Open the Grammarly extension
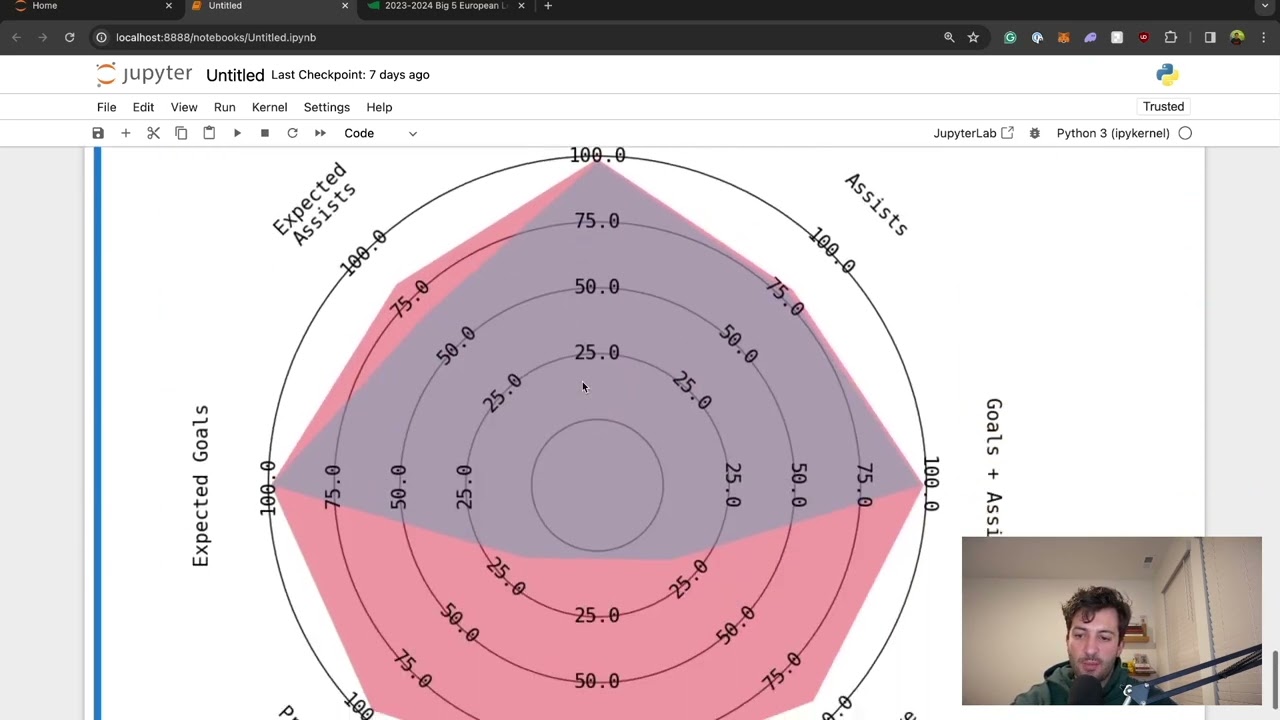 [x=1010, y=37]
